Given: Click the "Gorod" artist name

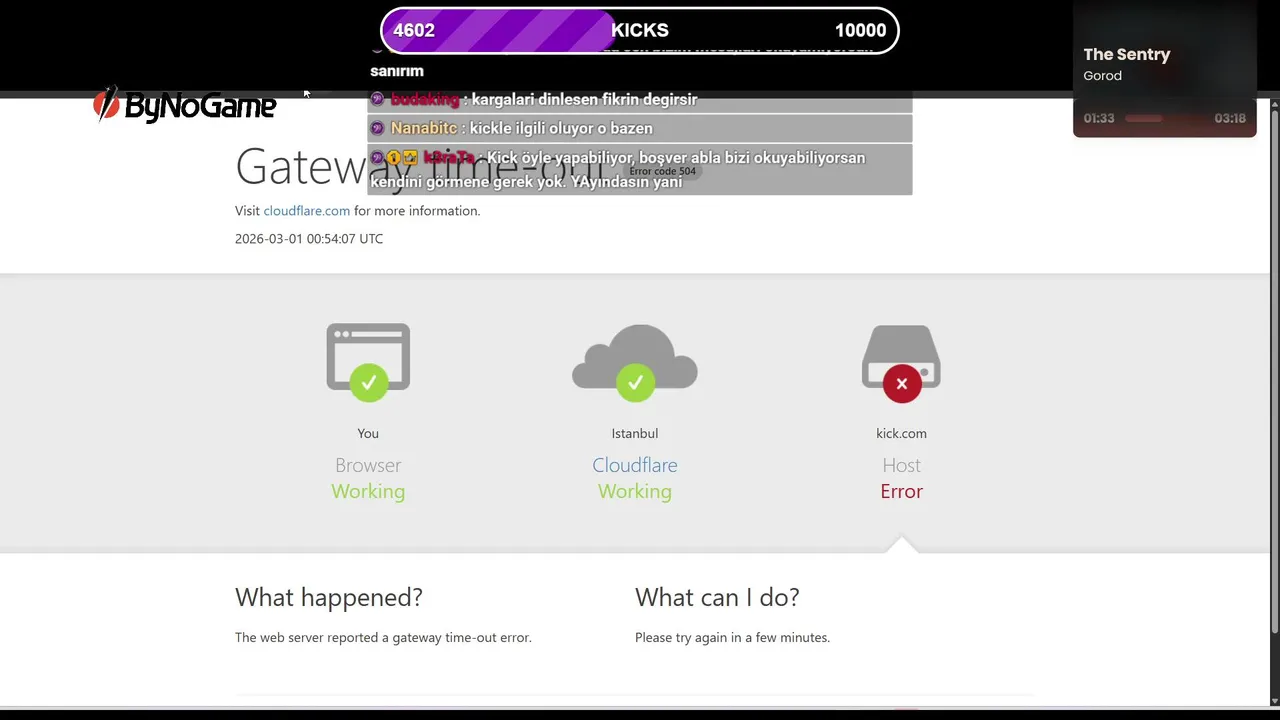Looking at the screenshot, I should (x=1102, y=76).
